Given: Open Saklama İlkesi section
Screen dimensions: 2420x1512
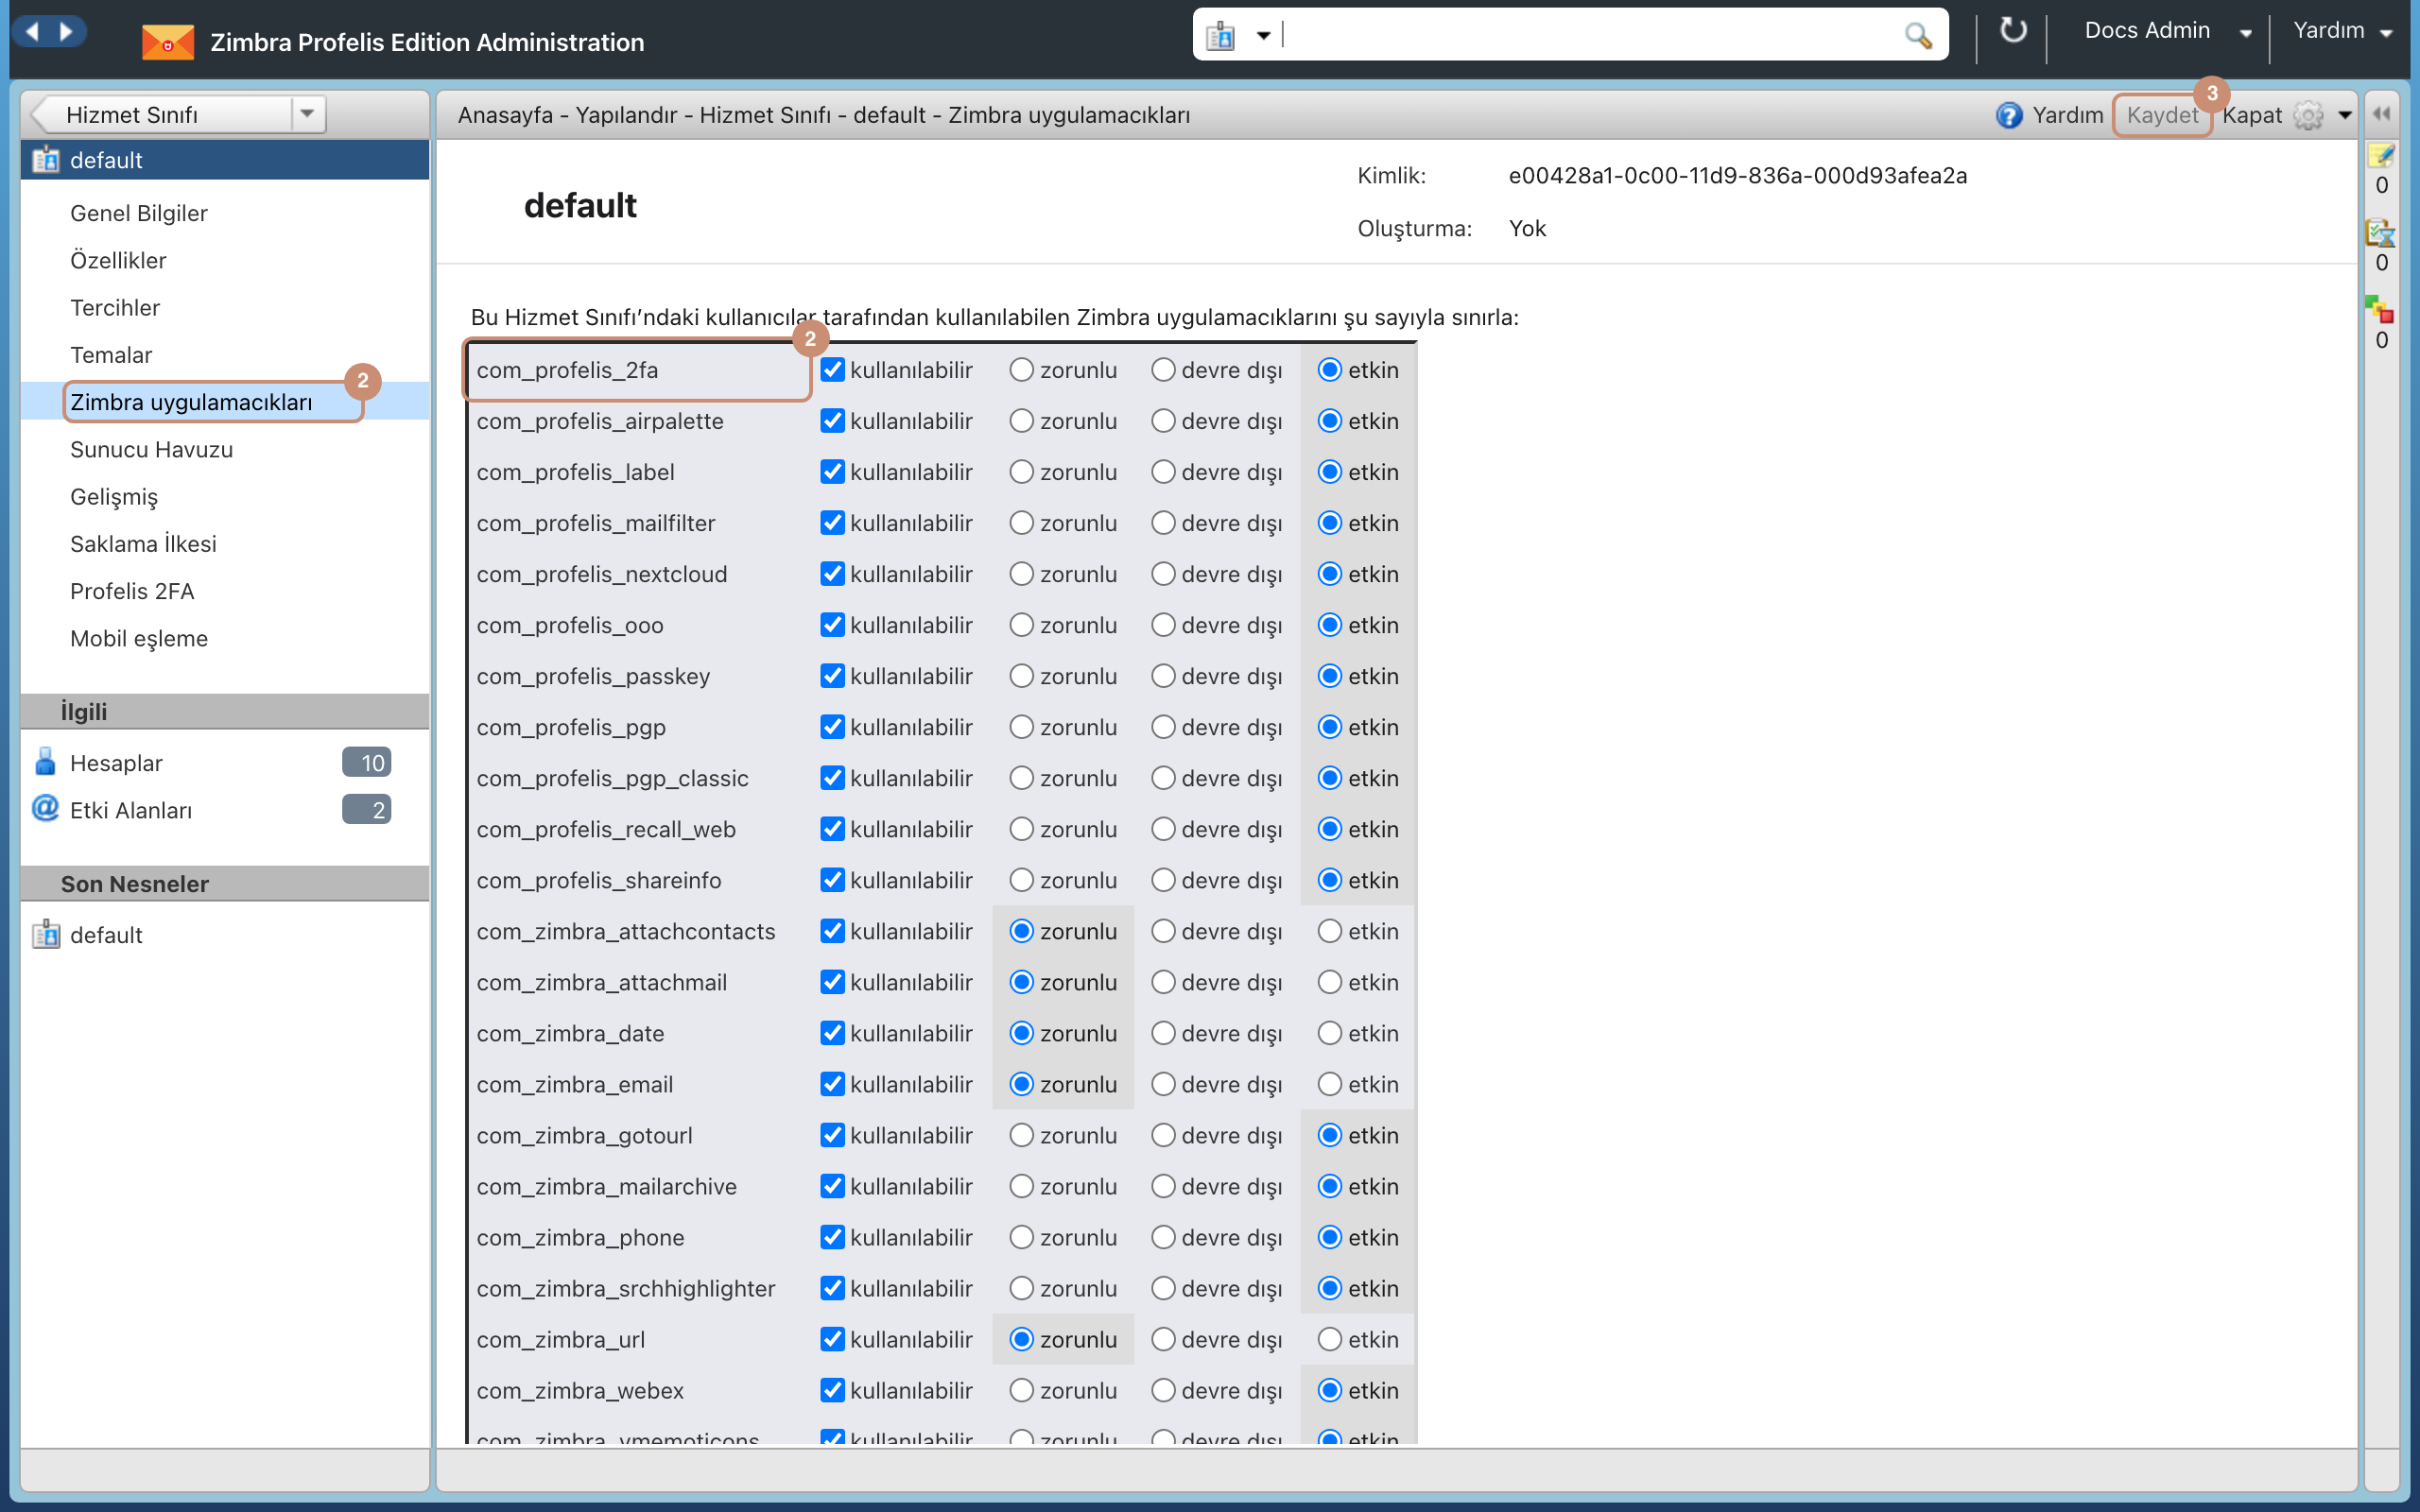Looking at the screenshot, I should [143, 544].
